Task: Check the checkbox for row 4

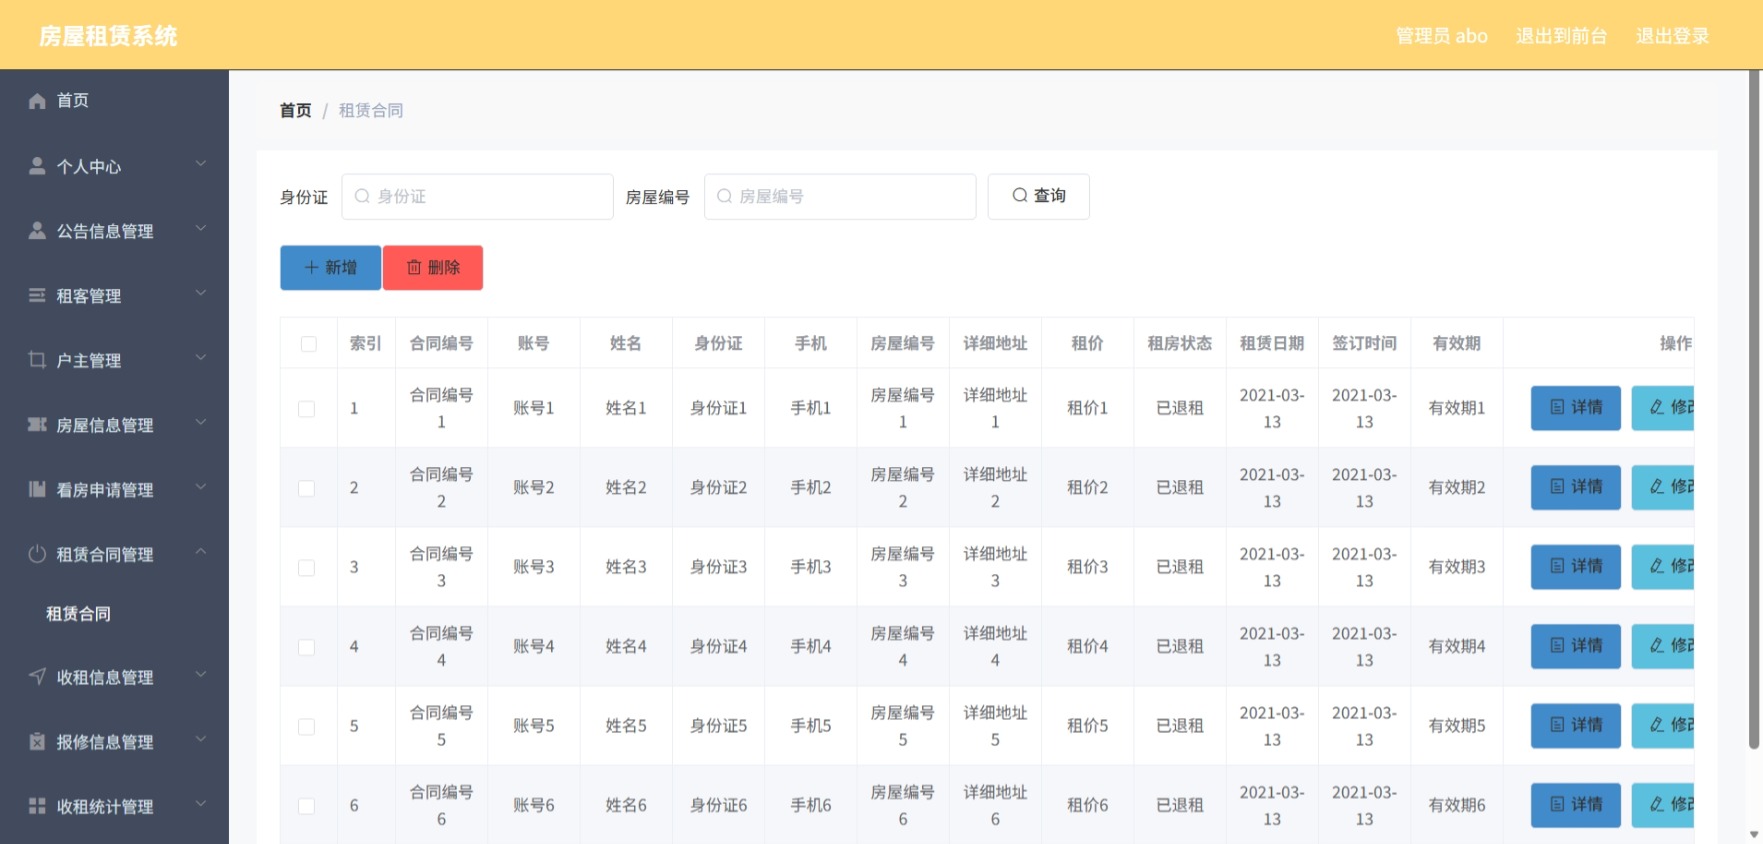Action: click(307, 647)
